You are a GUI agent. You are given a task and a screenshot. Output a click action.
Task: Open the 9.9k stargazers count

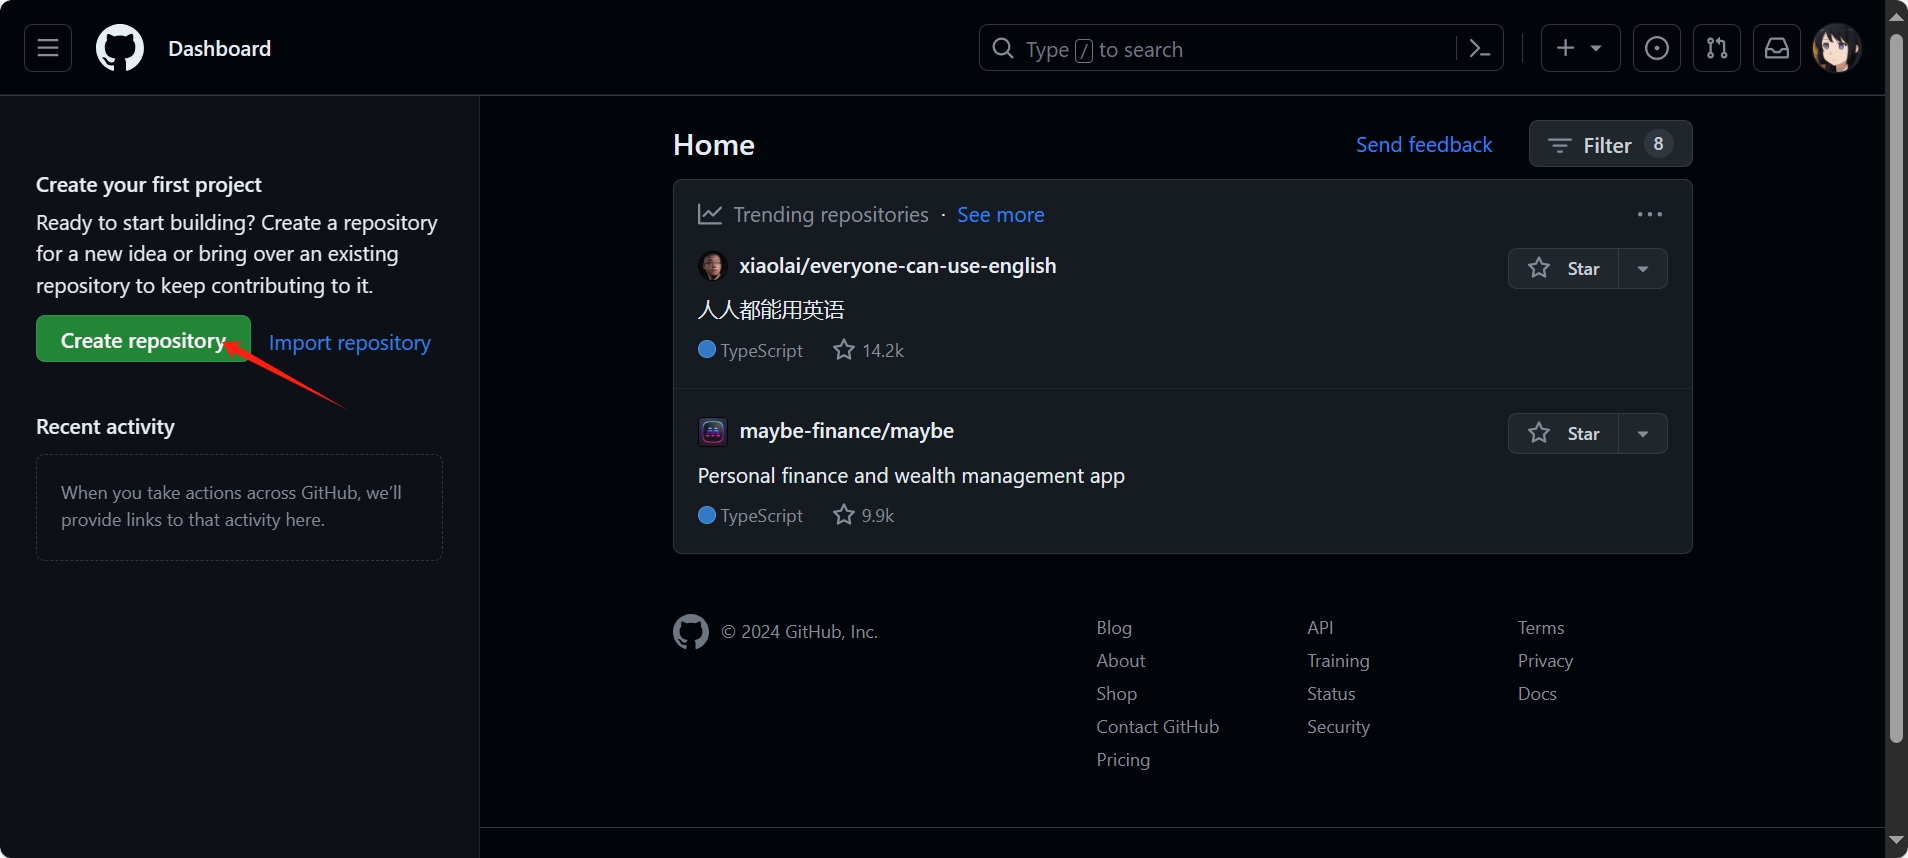point(864,515)
